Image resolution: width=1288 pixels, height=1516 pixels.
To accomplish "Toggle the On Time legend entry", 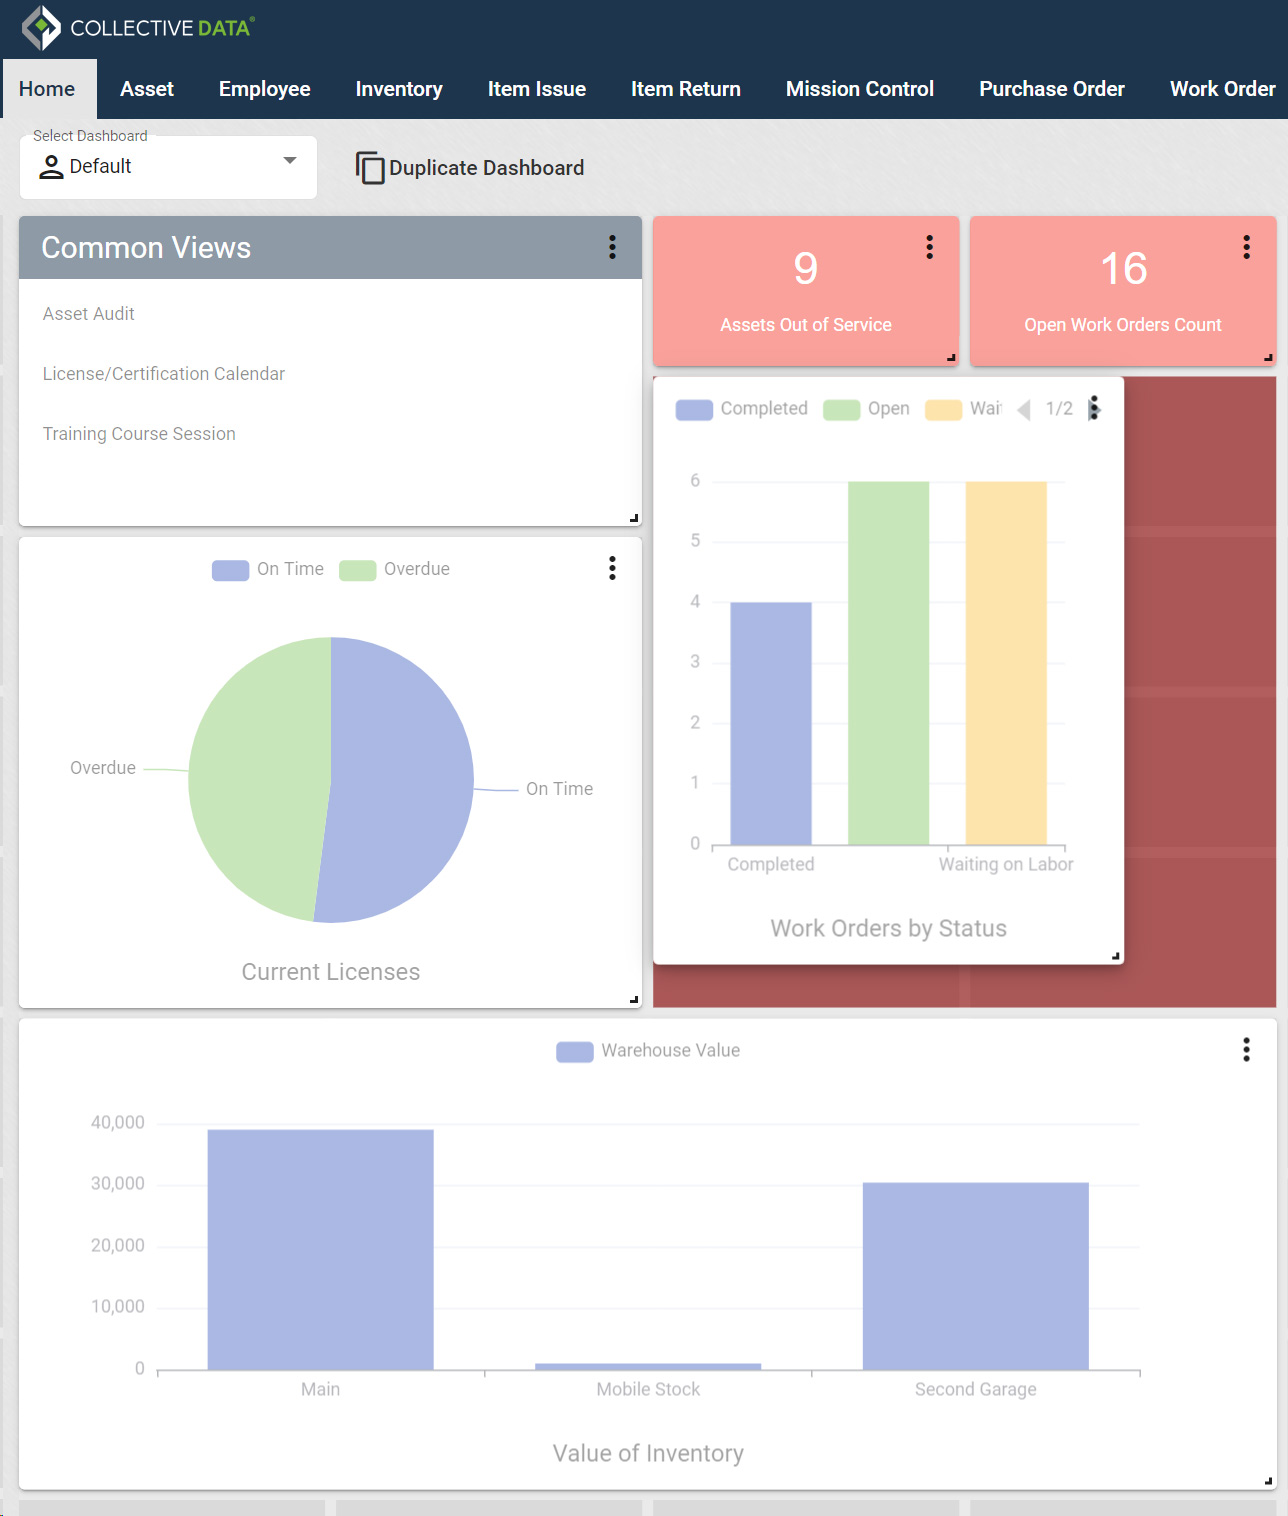I will [x=267, y=569].
